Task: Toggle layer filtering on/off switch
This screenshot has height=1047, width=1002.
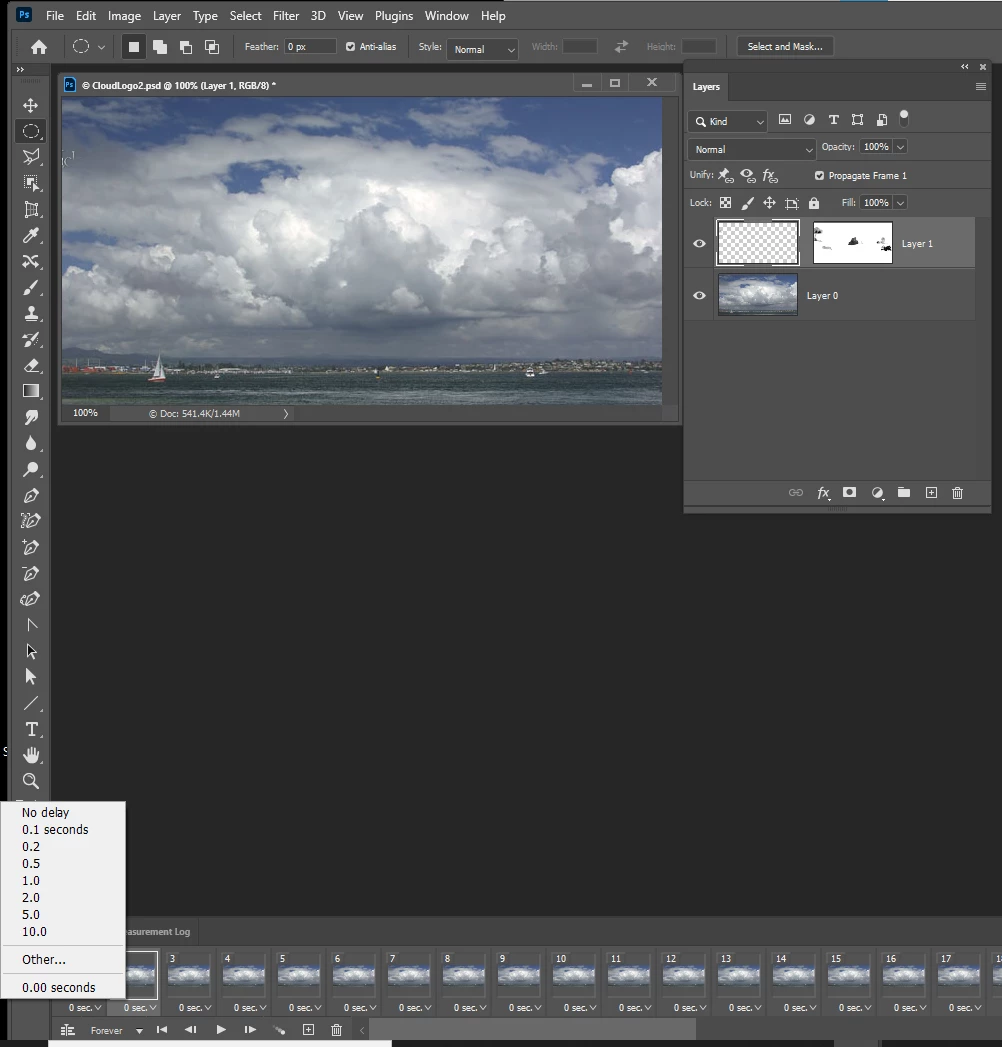Action: (904, 119)
